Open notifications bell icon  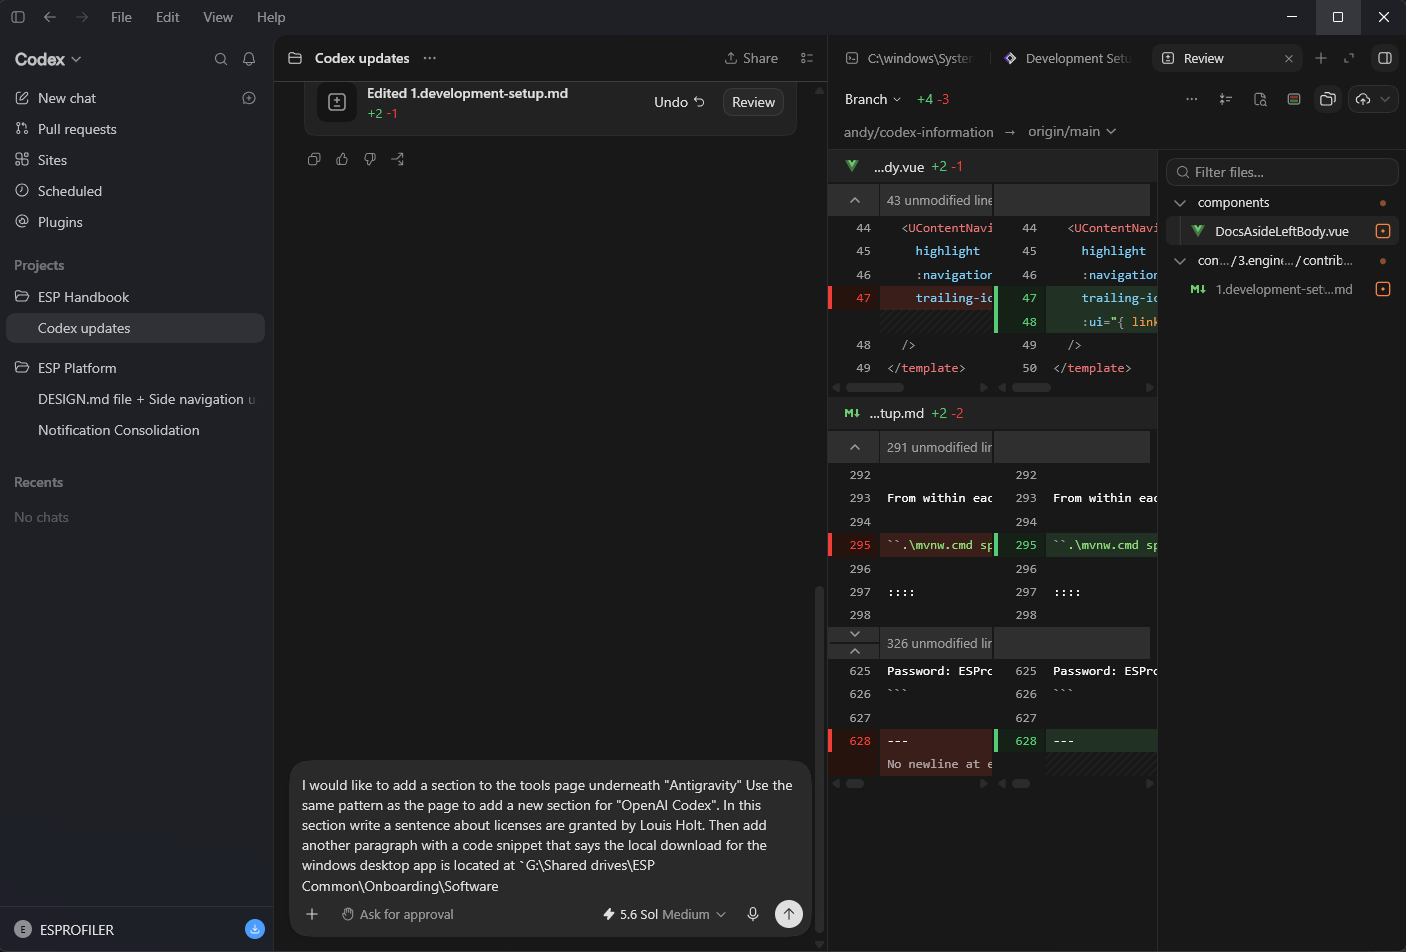point(249,59)
